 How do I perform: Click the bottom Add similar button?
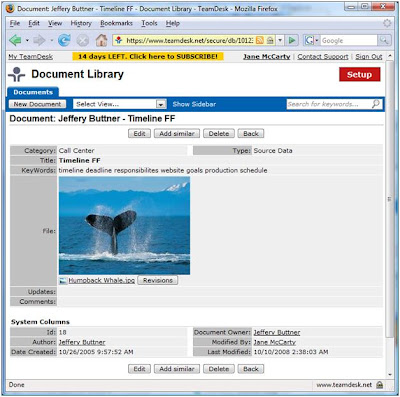tap(177, 369)
